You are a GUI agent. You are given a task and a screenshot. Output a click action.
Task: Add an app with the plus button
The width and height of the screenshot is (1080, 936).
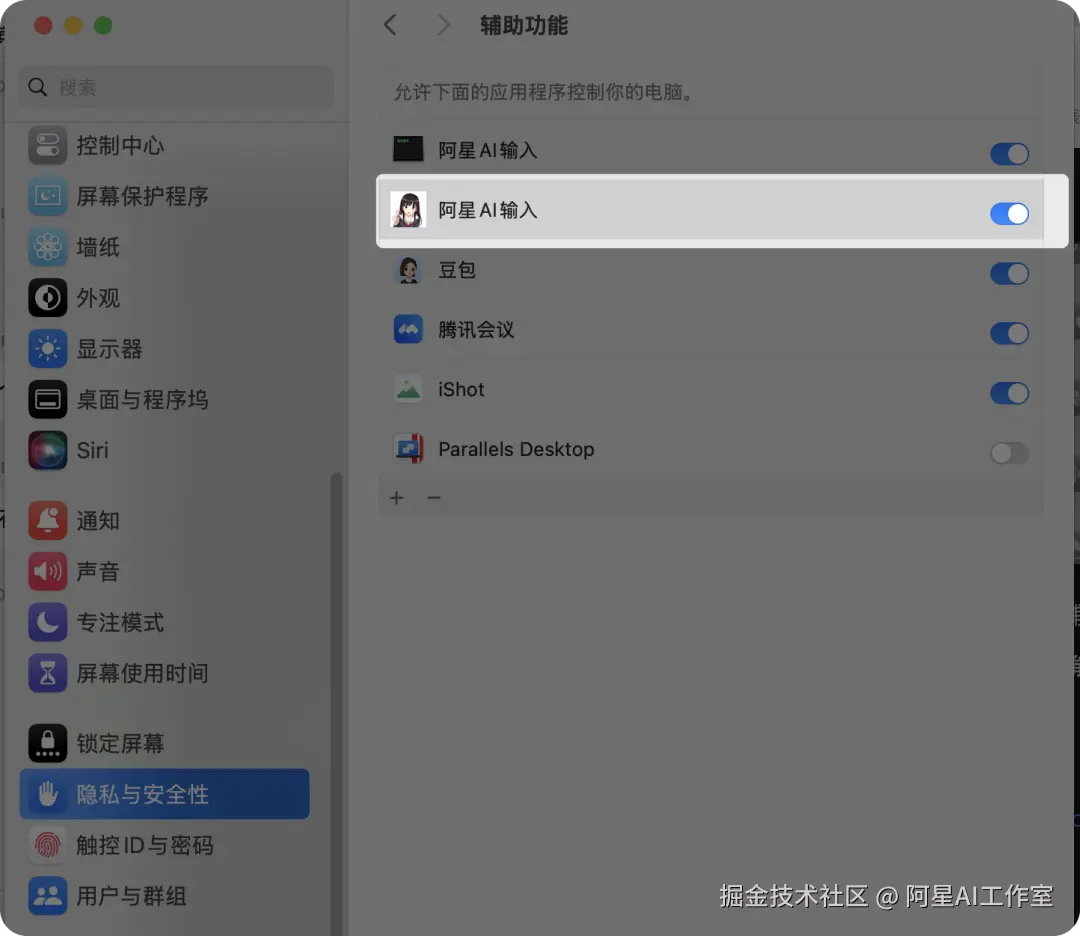point(396,497)
